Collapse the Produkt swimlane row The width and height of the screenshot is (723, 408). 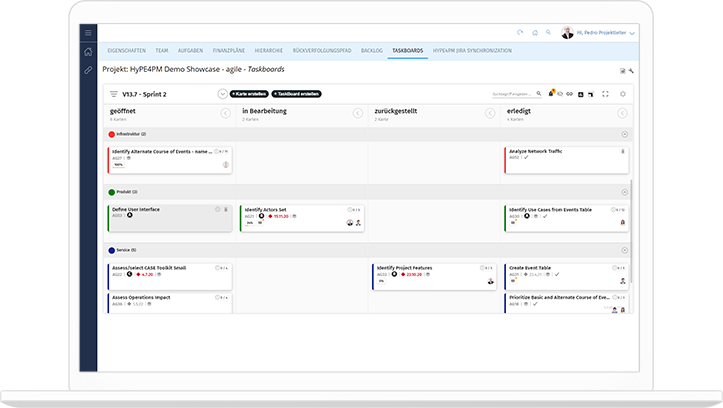coord(625,191)
